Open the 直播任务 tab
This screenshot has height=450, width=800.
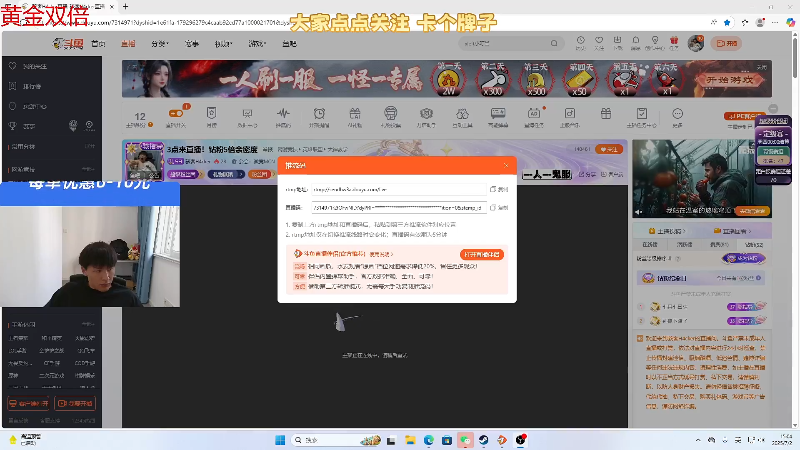pyautogui.click(x=734, y=231)
